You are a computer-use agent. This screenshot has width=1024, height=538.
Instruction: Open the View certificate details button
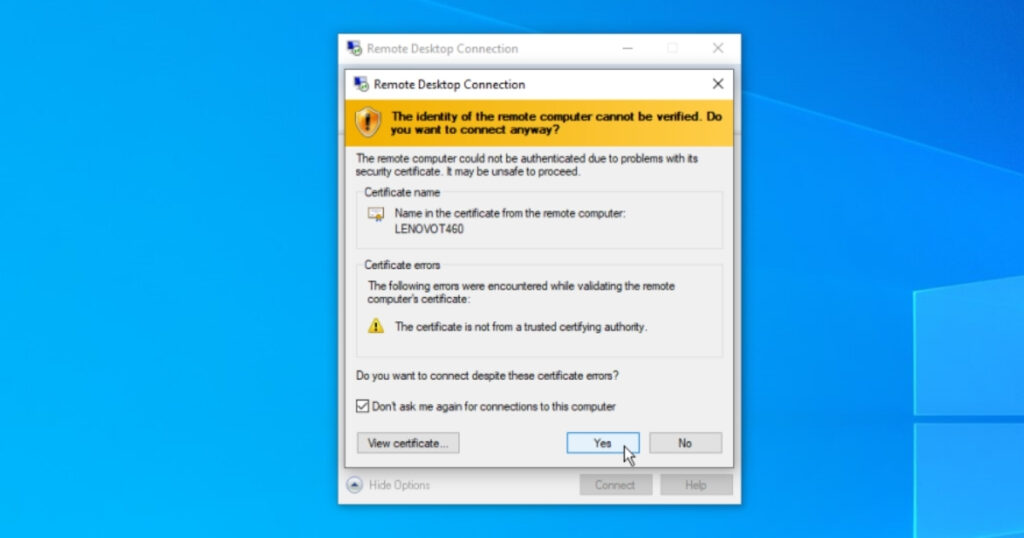click(x=408, y=443)
